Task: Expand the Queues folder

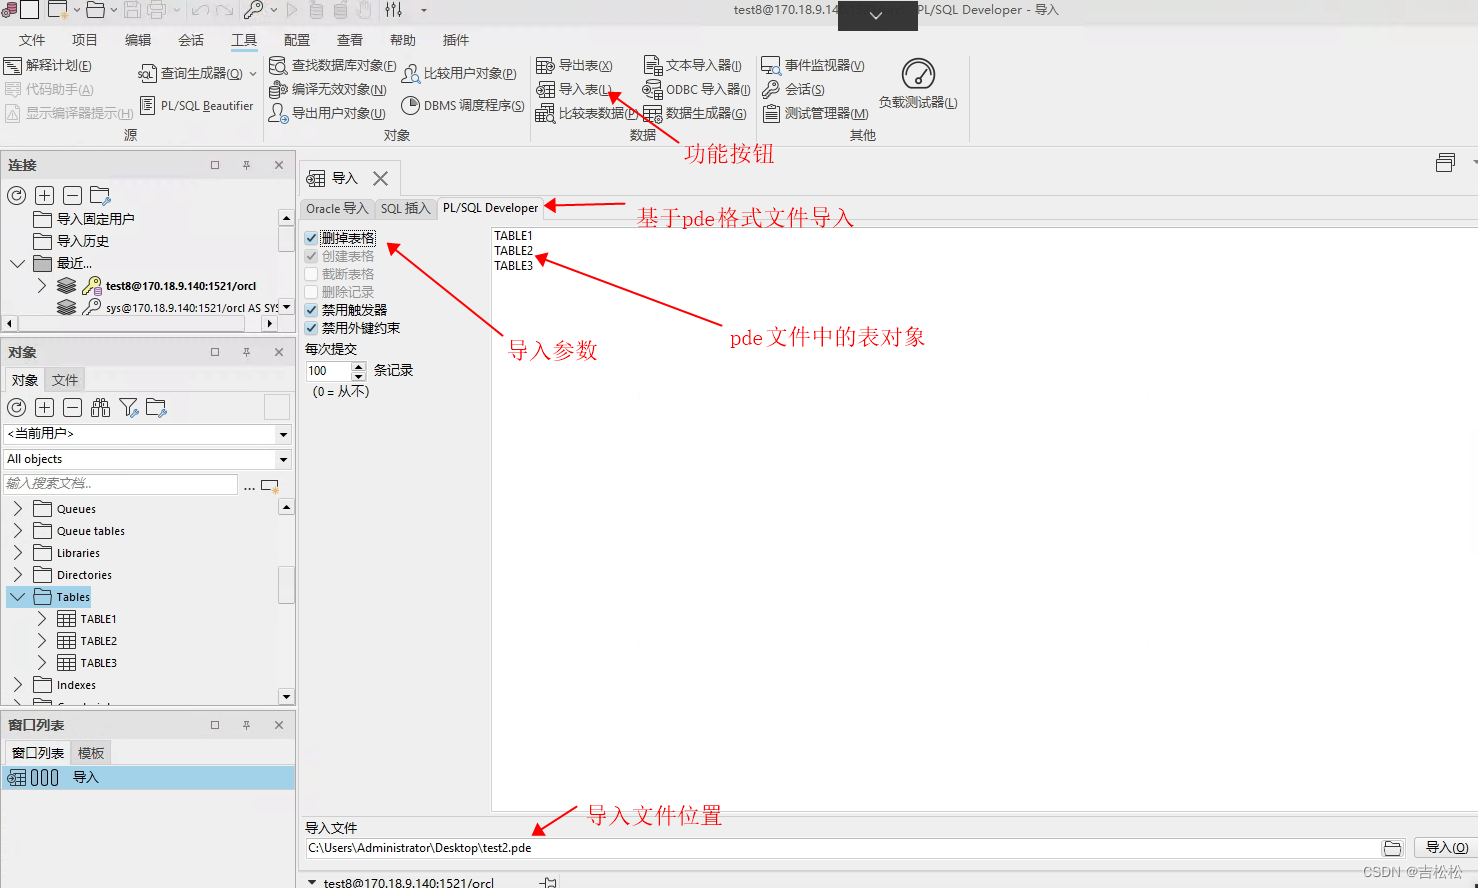Action: click(x=17, y=509)
